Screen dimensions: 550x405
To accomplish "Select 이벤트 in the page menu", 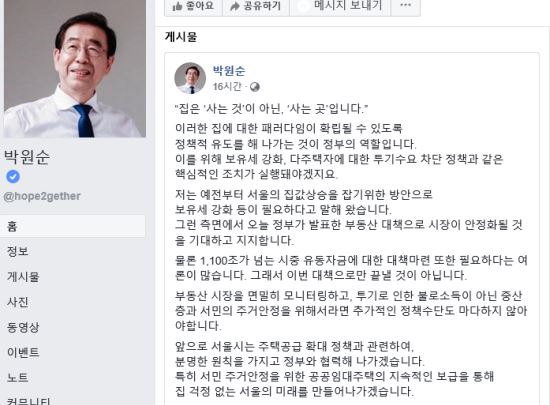I will [23, 352].
